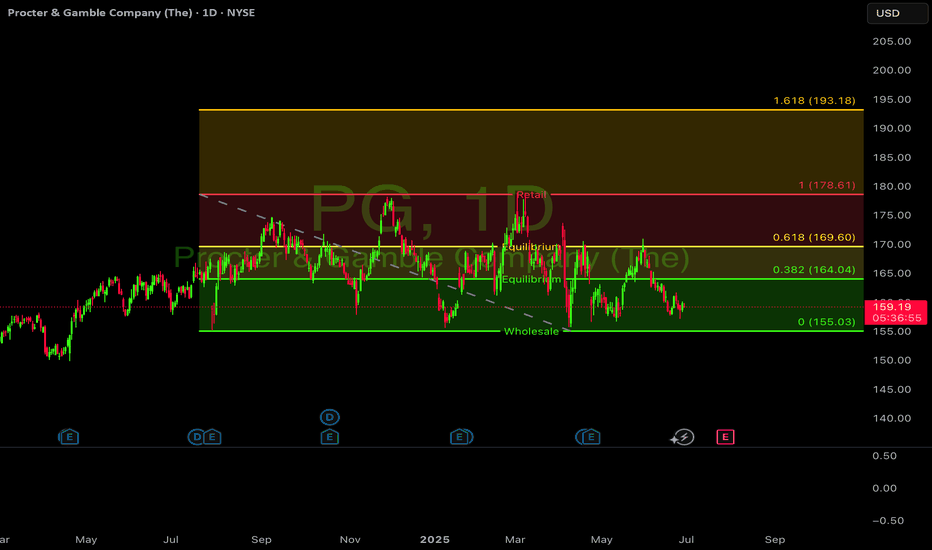The height and width of the screenshot is (550, 932).
Task: Click the red Retail line label
Action: 531,194
